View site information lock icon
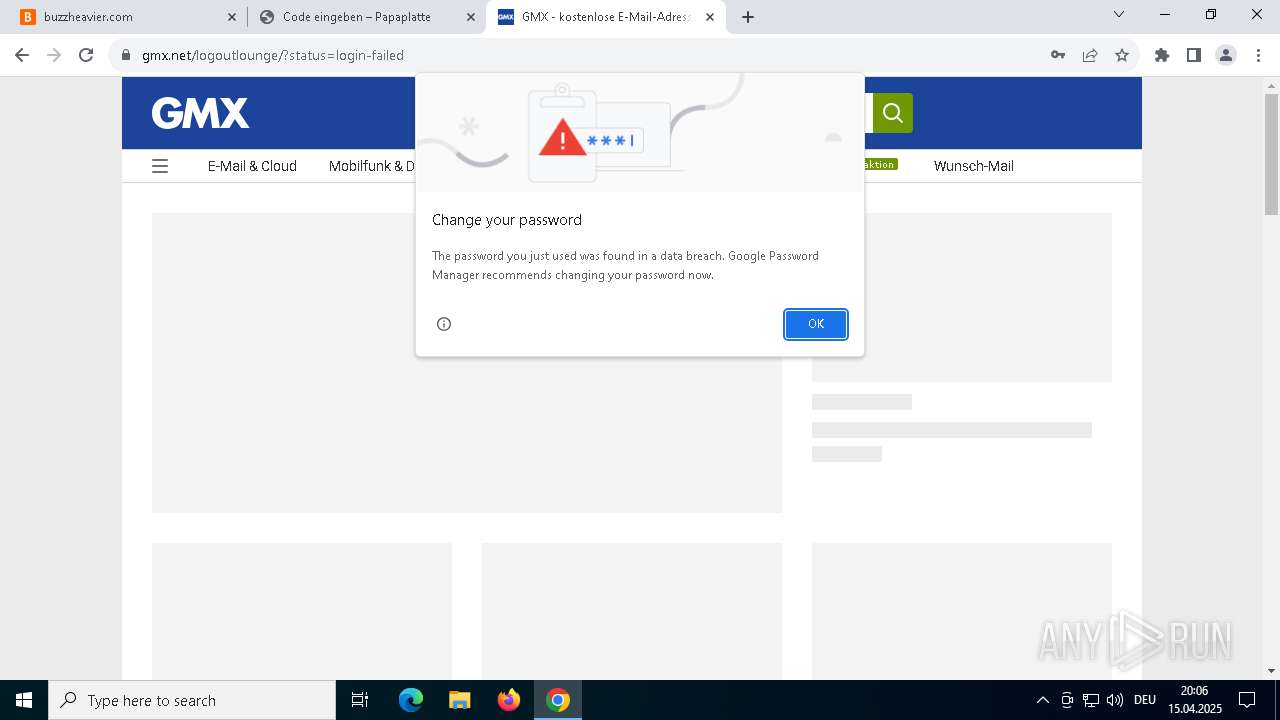Screen dimensions: 1280x720 tap(126, 55)
